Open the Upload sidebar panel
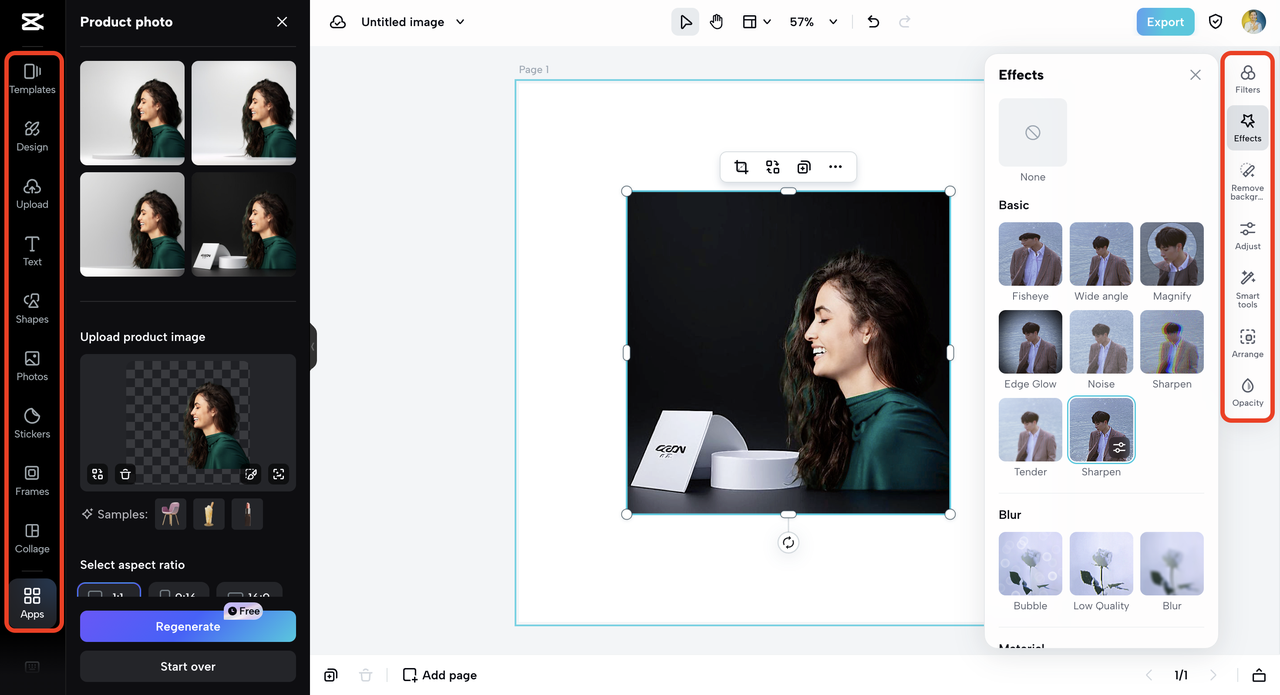Screen dimensions: 1280x695 click(x=32, y=194)
